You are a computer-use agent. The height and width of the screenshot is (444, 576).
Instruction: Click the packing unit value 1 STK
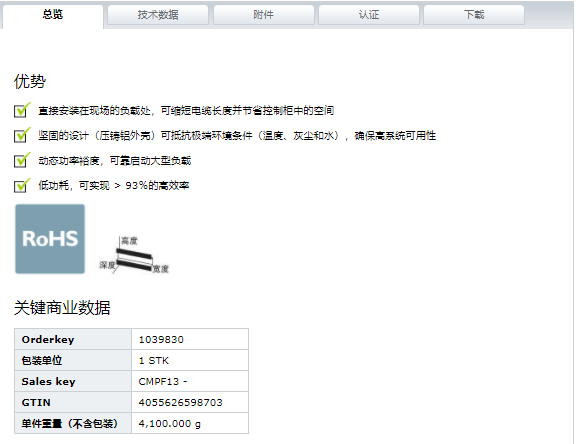click(x=154, y=361)
